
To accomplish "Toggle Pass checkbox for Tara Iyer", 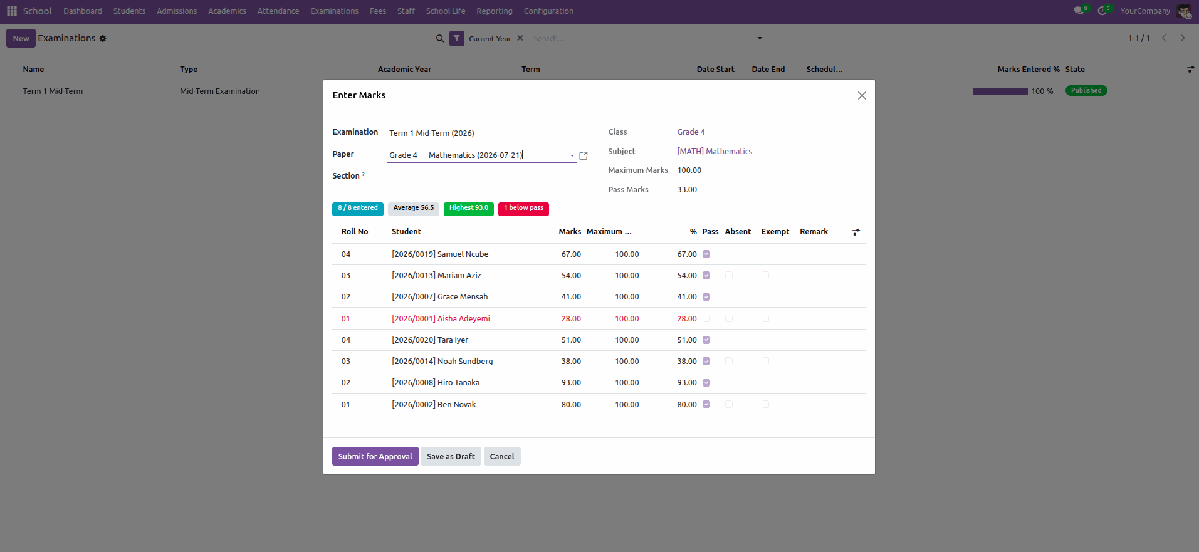I will click(x=707, y=339).
